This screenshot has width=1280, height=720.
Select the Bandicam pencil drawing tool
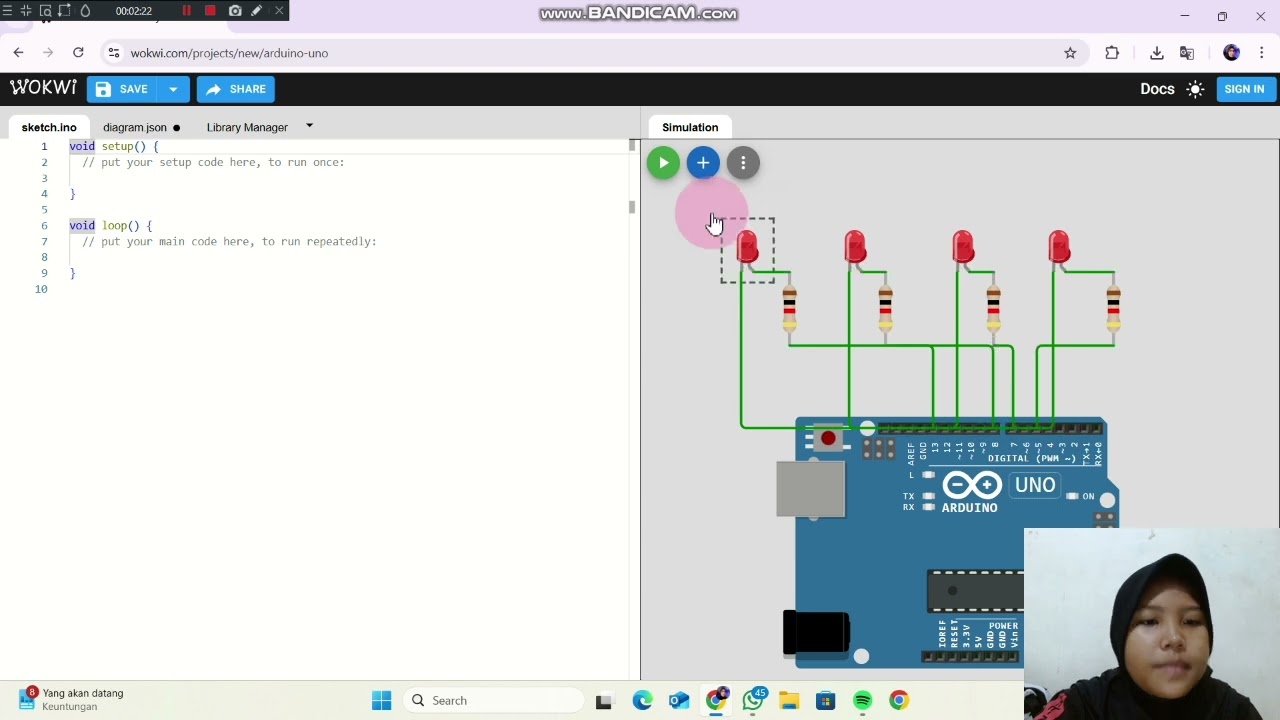[x=257, y=11]
